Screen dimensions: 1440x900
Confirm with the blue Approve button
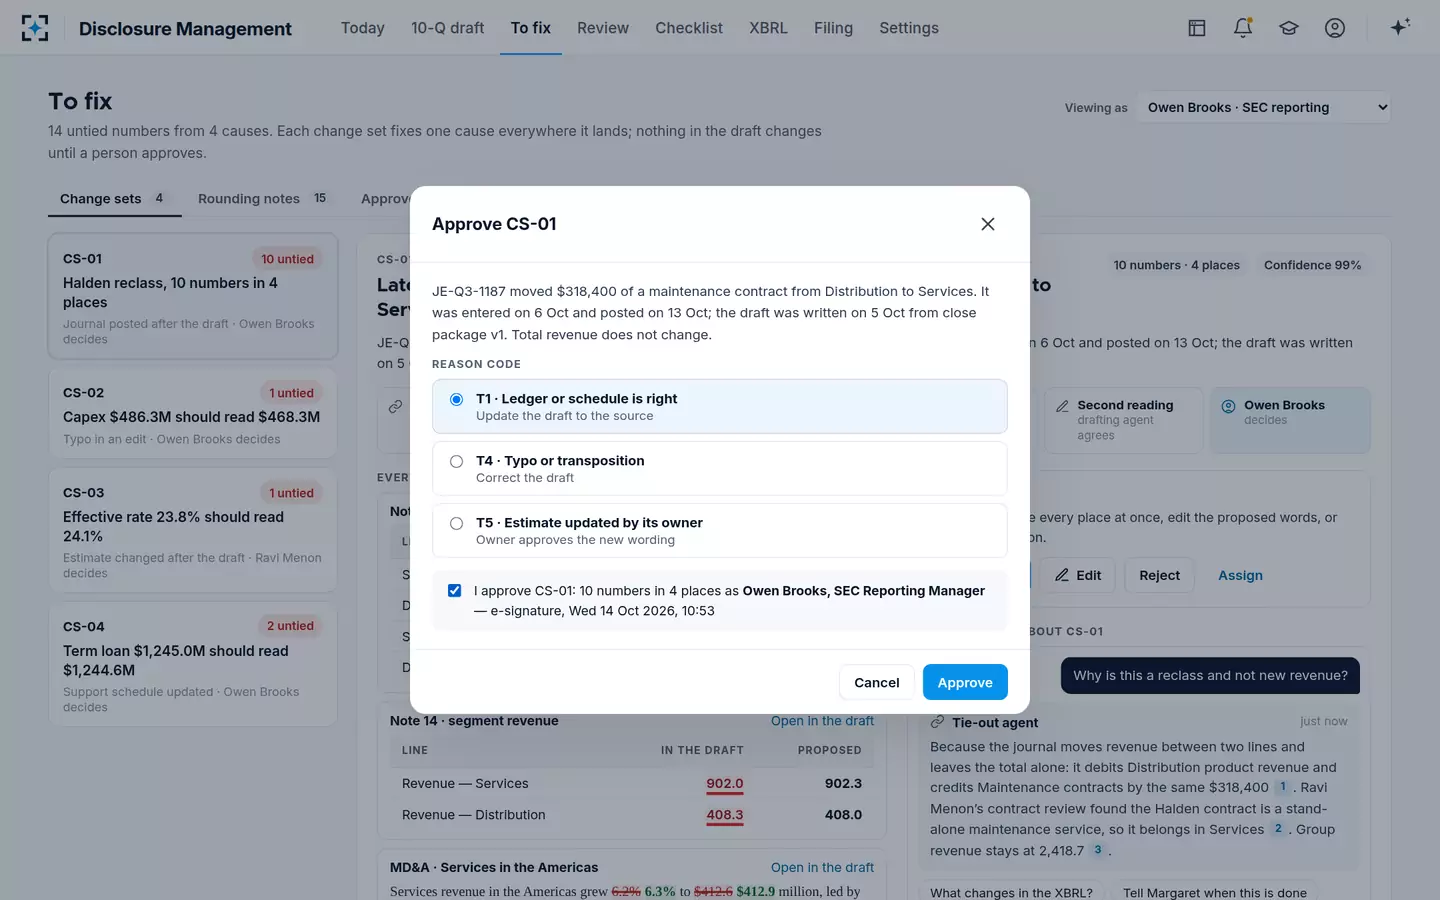(965, 682)
